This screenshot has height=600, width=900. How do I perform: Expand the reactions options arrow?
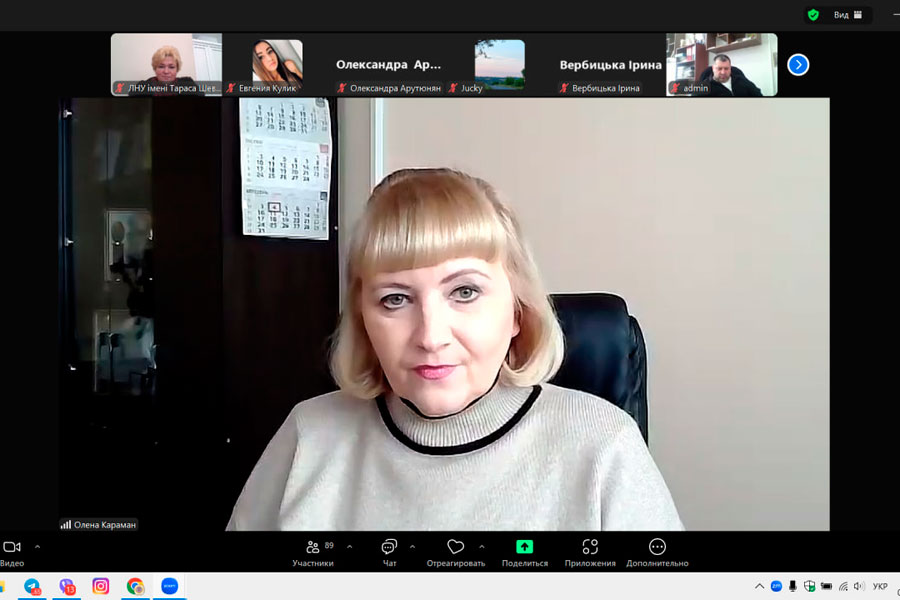(x=482, y=547)
